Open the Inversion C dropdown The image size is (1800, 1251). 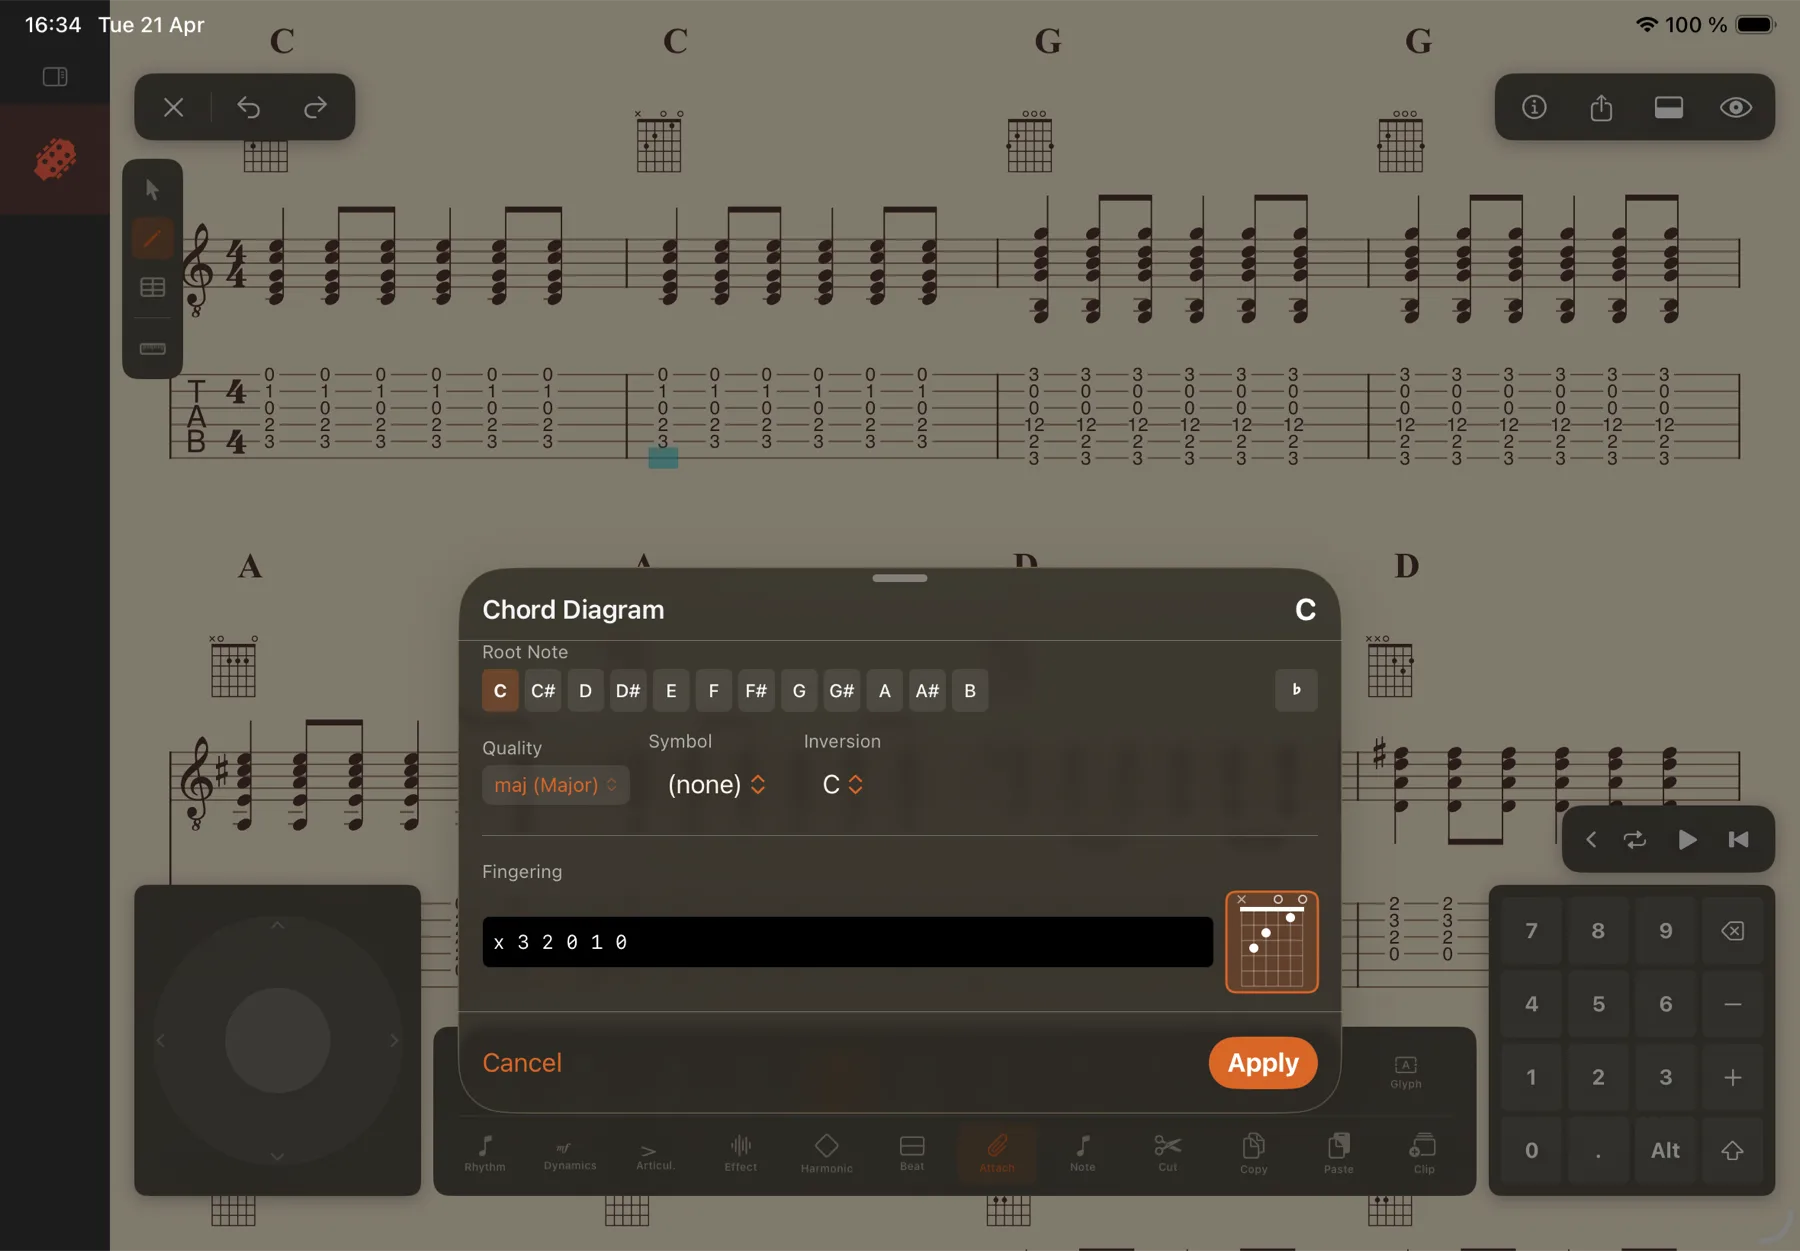842,785
